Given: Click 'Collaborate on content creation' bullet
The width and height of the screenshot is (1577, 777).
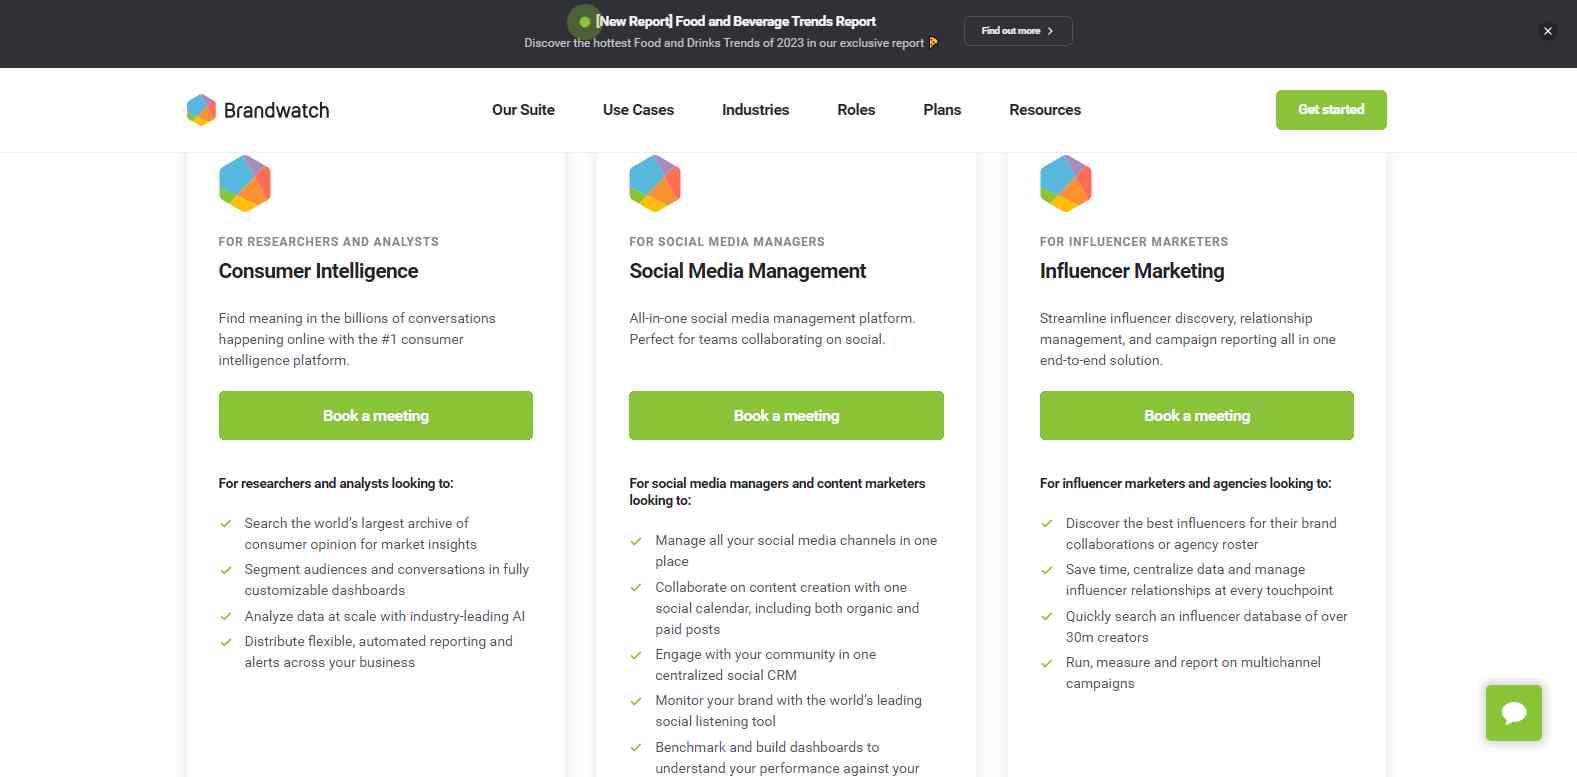Looking at the screenshot, I should click(787, 608).
